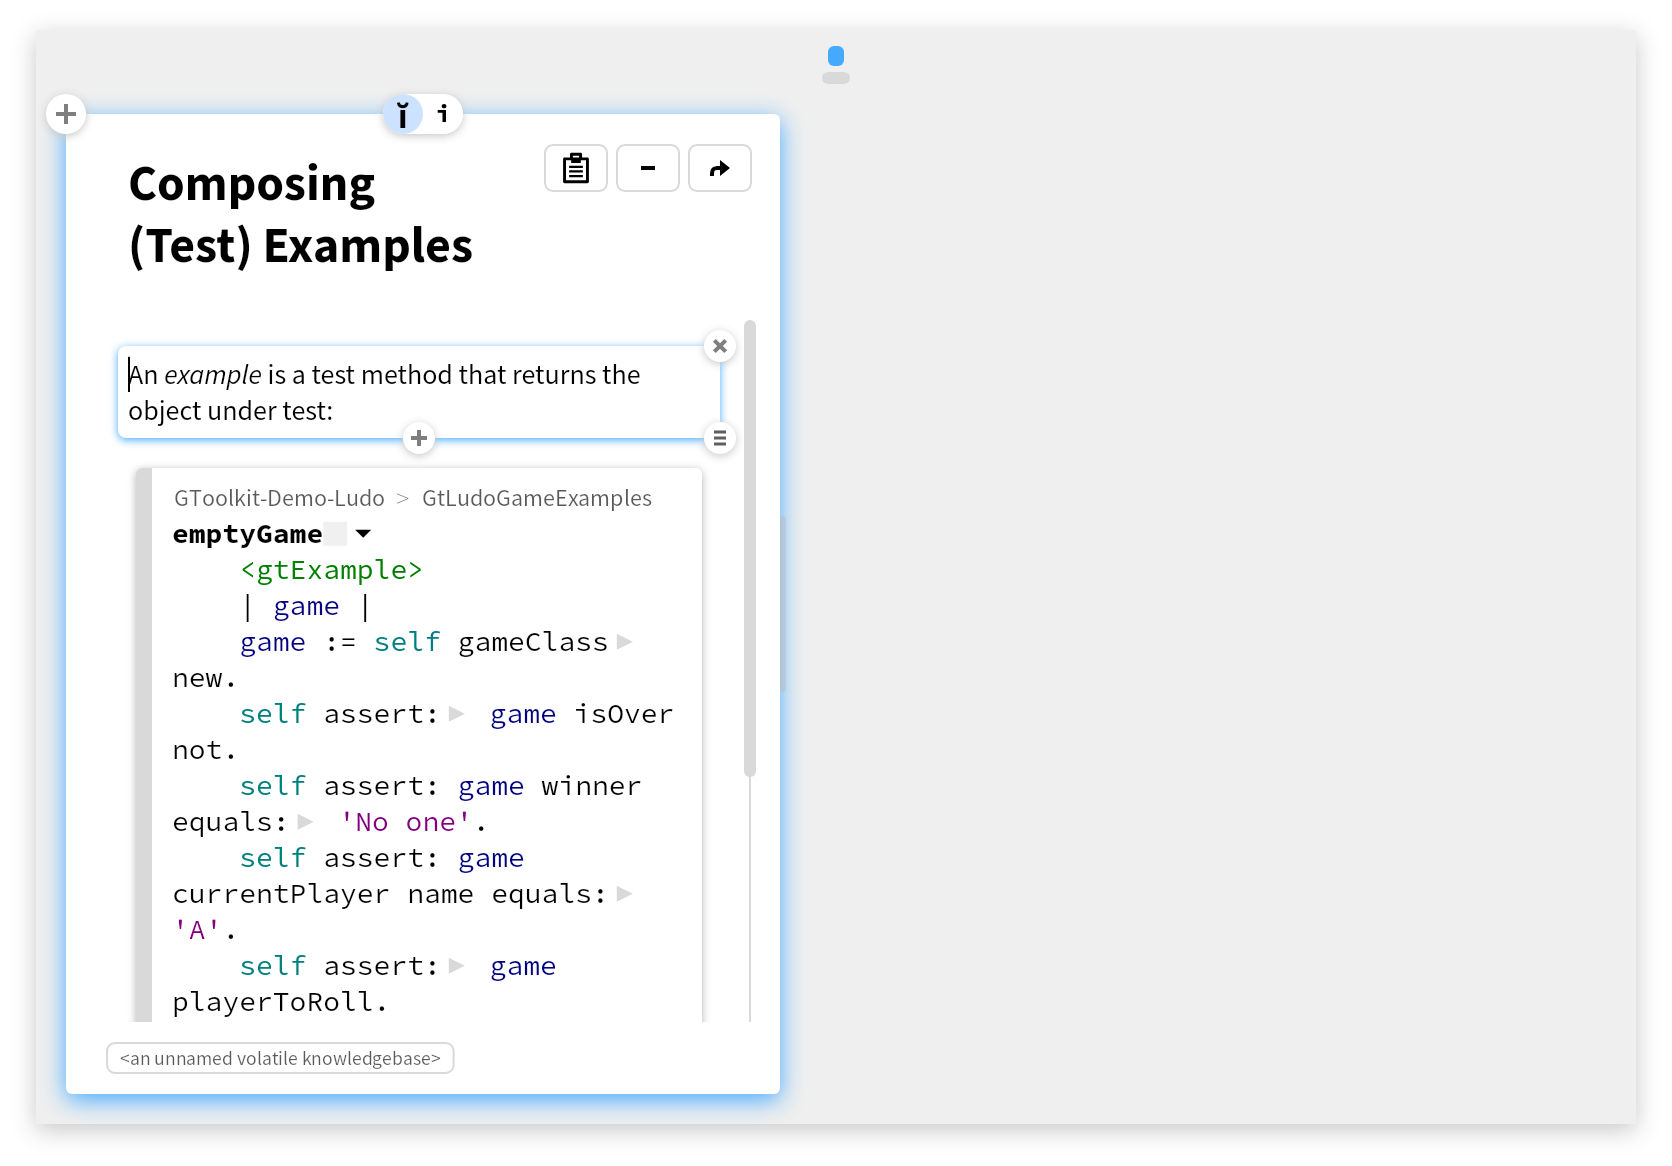Click the page vertical scrollbar thumb
Screen dimensions: 1672x1166
[750, 548]
